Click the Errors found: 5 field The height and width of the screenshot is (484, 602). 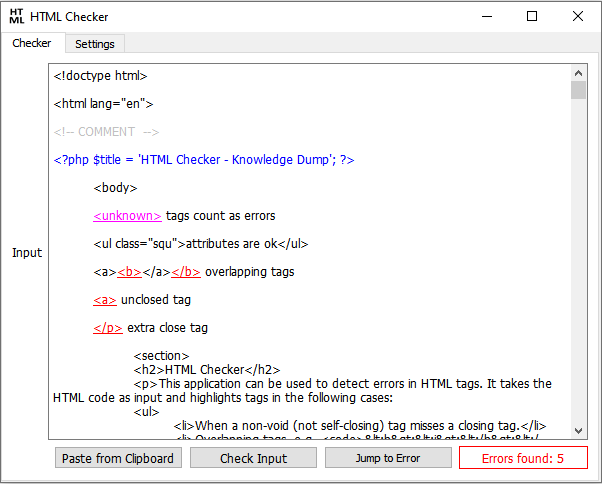pyautogui.click(x=522, y=458)
